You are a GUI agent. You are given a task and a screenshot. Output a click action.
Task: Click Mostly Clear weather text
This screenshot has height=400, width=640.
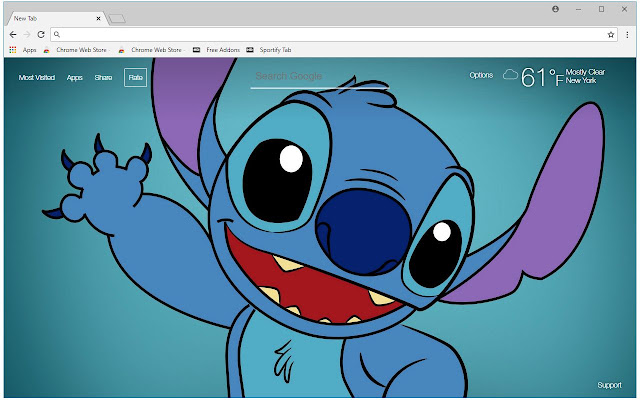click(585, 72)
